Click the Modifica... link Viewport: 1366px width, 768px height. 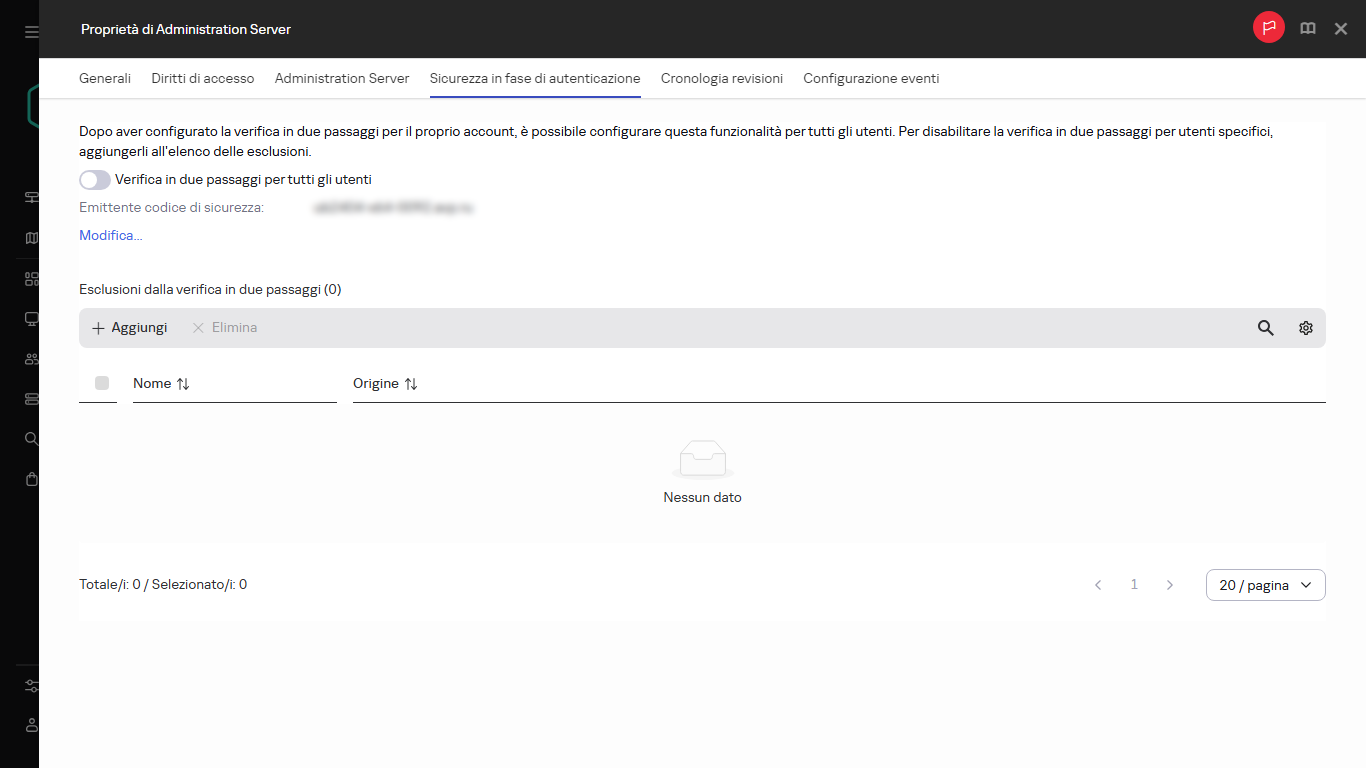click(x=110, y=235)
